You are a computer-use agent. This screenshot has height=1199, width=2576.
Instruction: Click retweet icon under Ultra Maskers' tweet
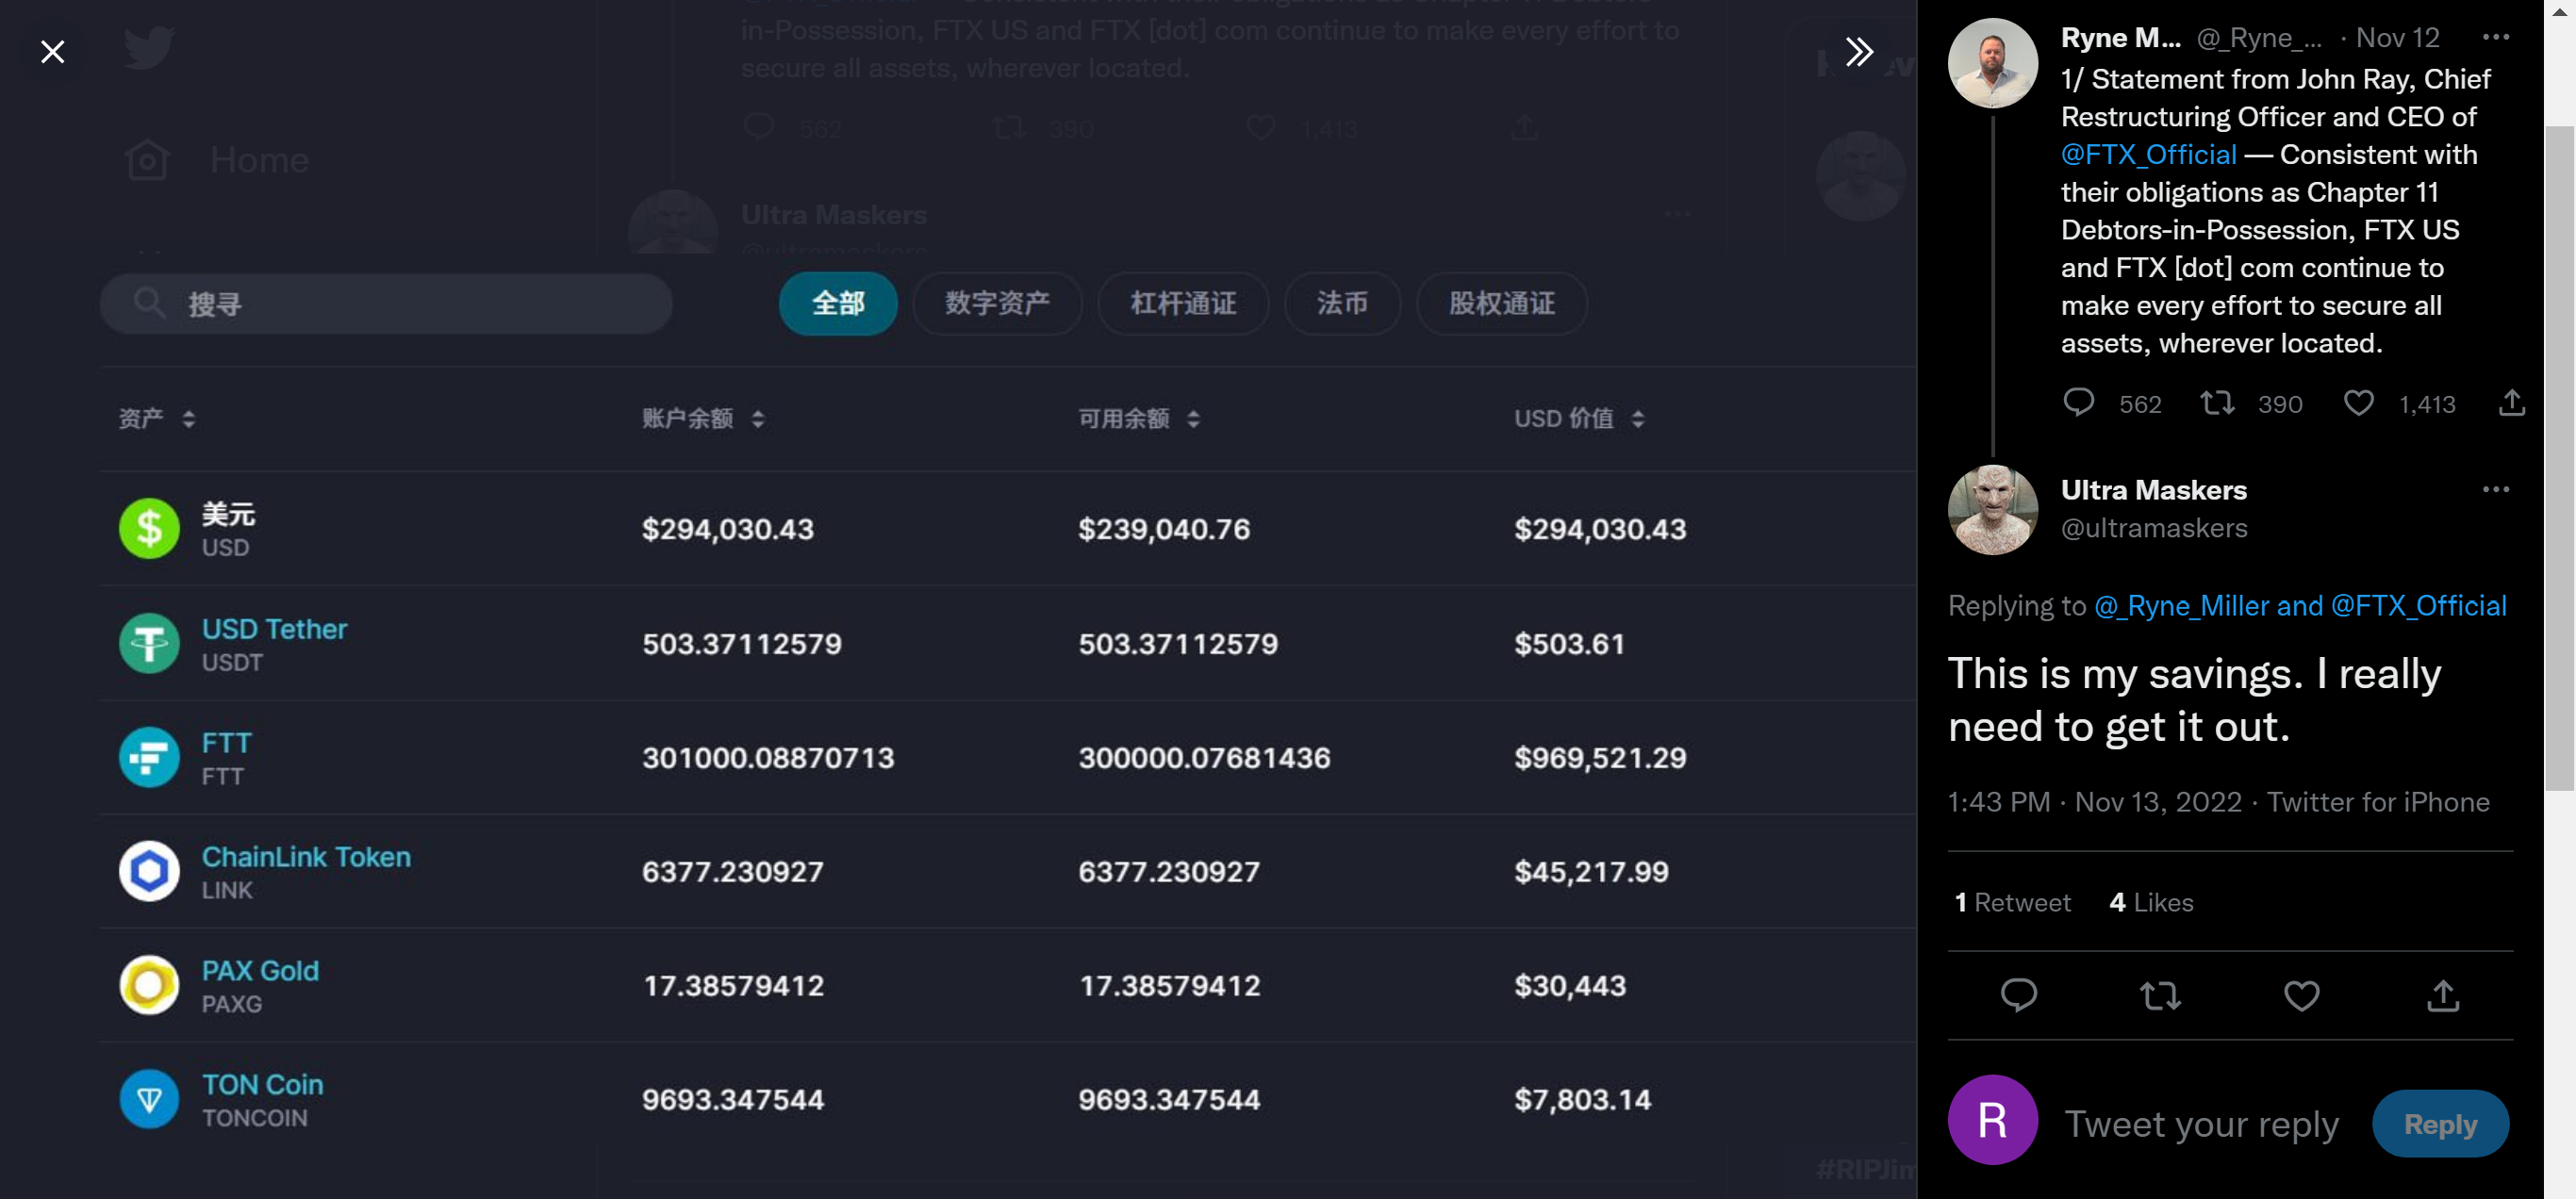(2160, 995)
